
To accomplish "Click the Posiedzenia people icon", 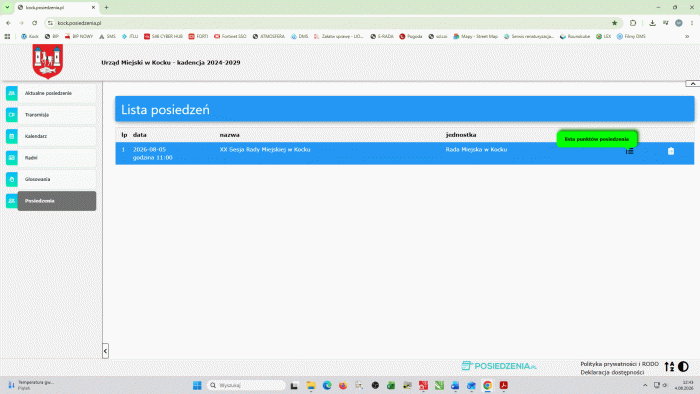I will 12,201.
